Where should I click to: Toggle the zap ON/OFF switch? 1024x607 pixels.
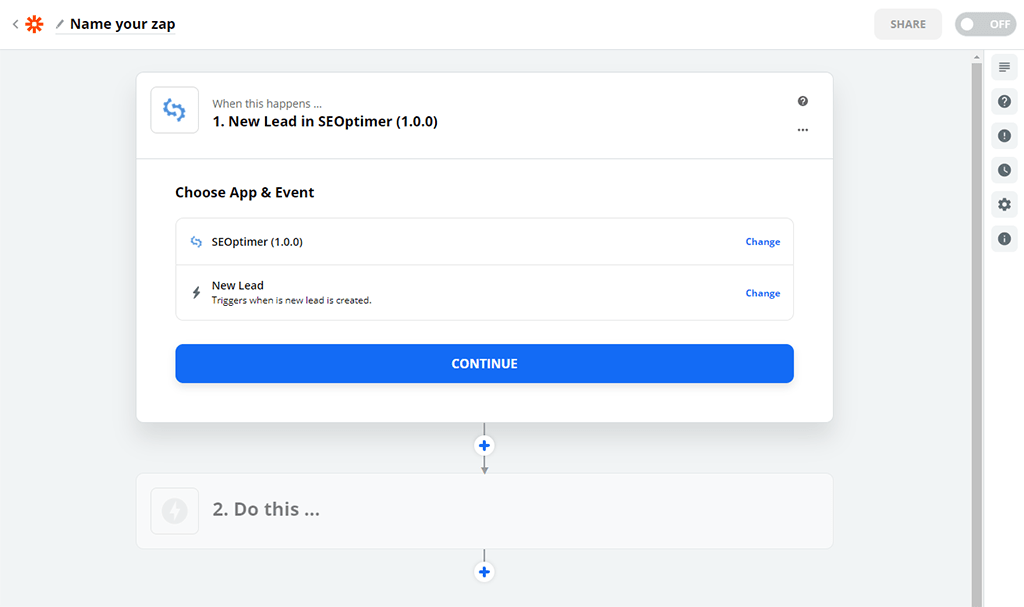point(985,24)
